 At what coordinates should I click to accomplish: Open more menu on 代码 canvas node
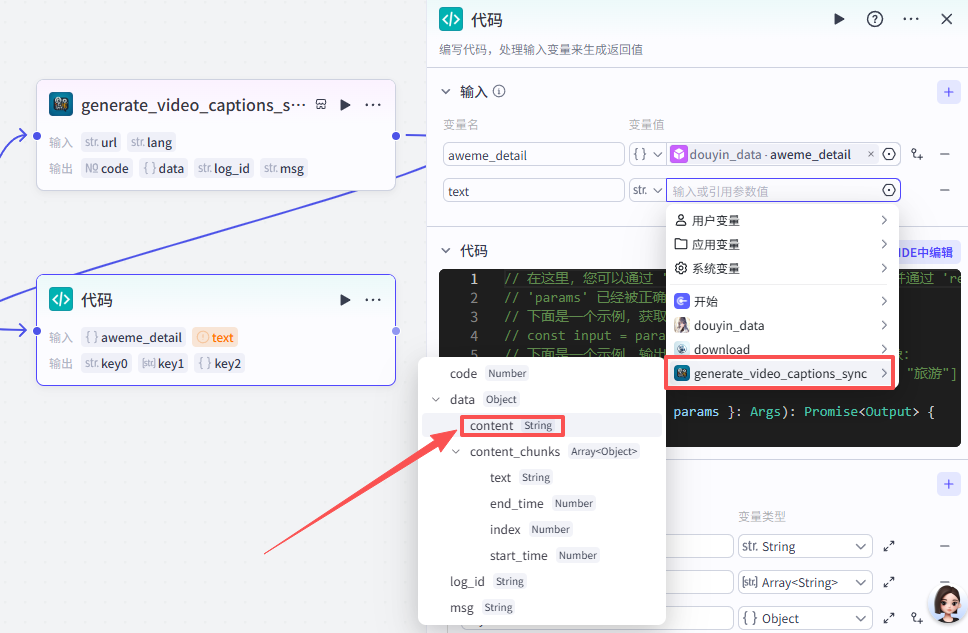373,300
